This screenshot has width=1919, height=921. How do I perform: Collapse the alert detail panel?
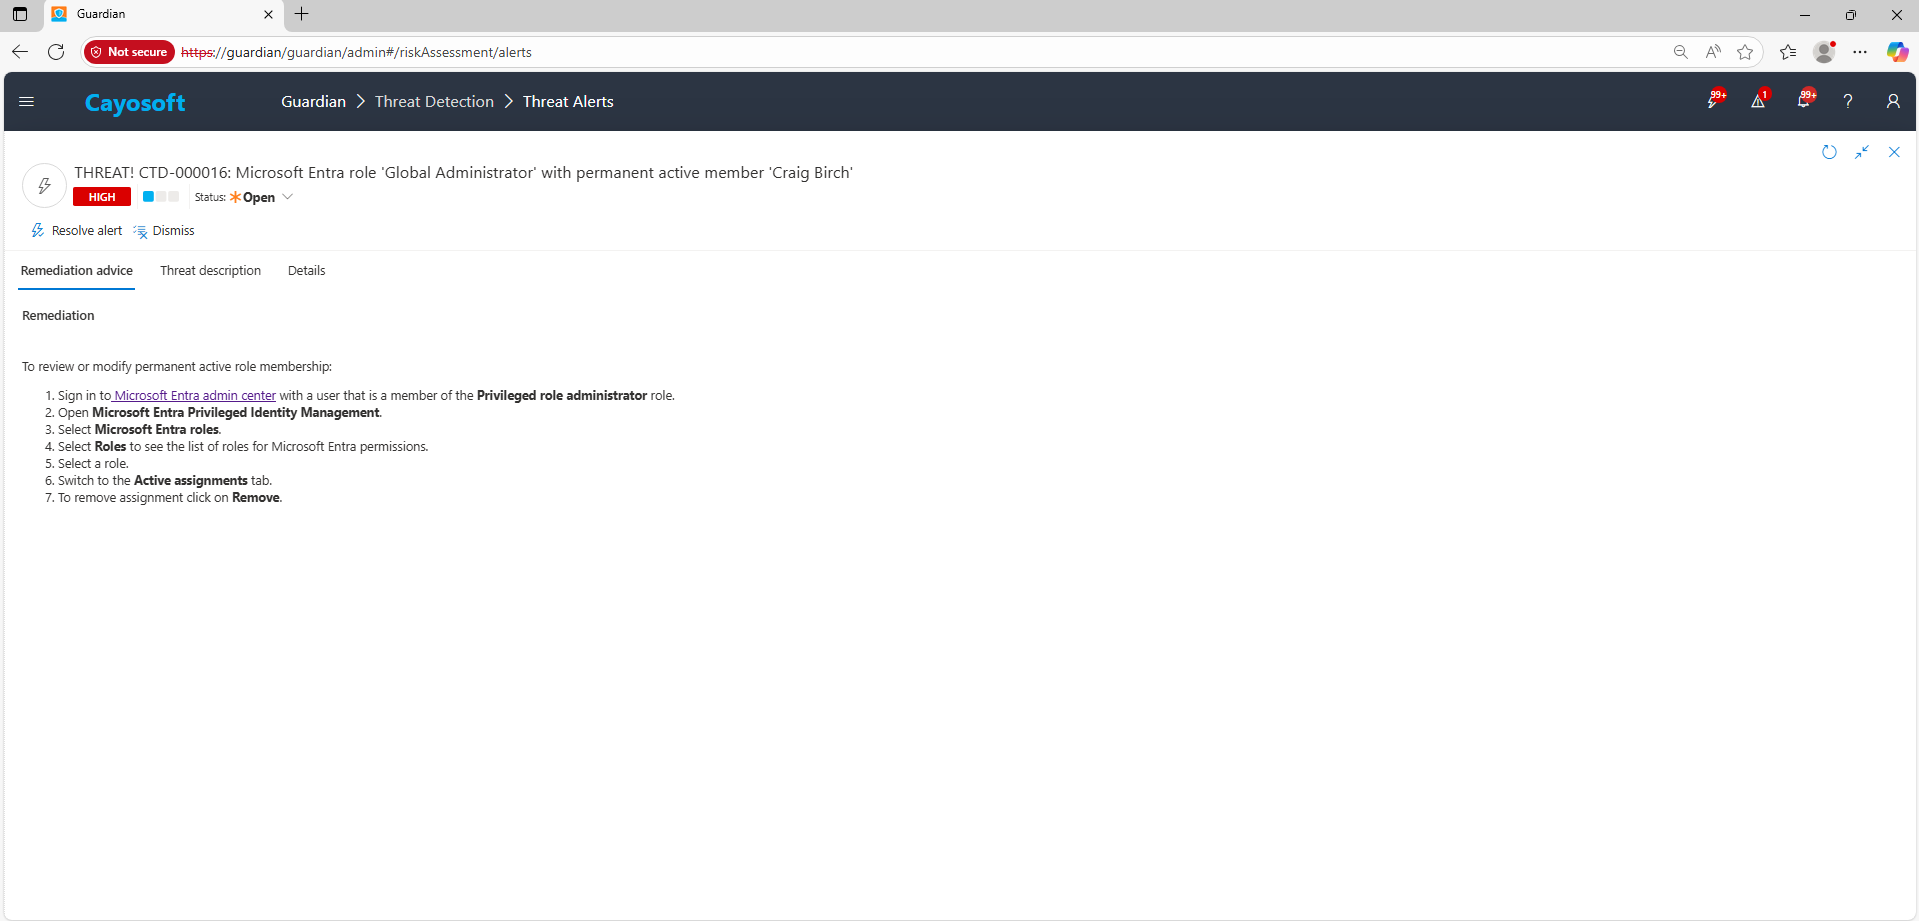(1862, 152)
